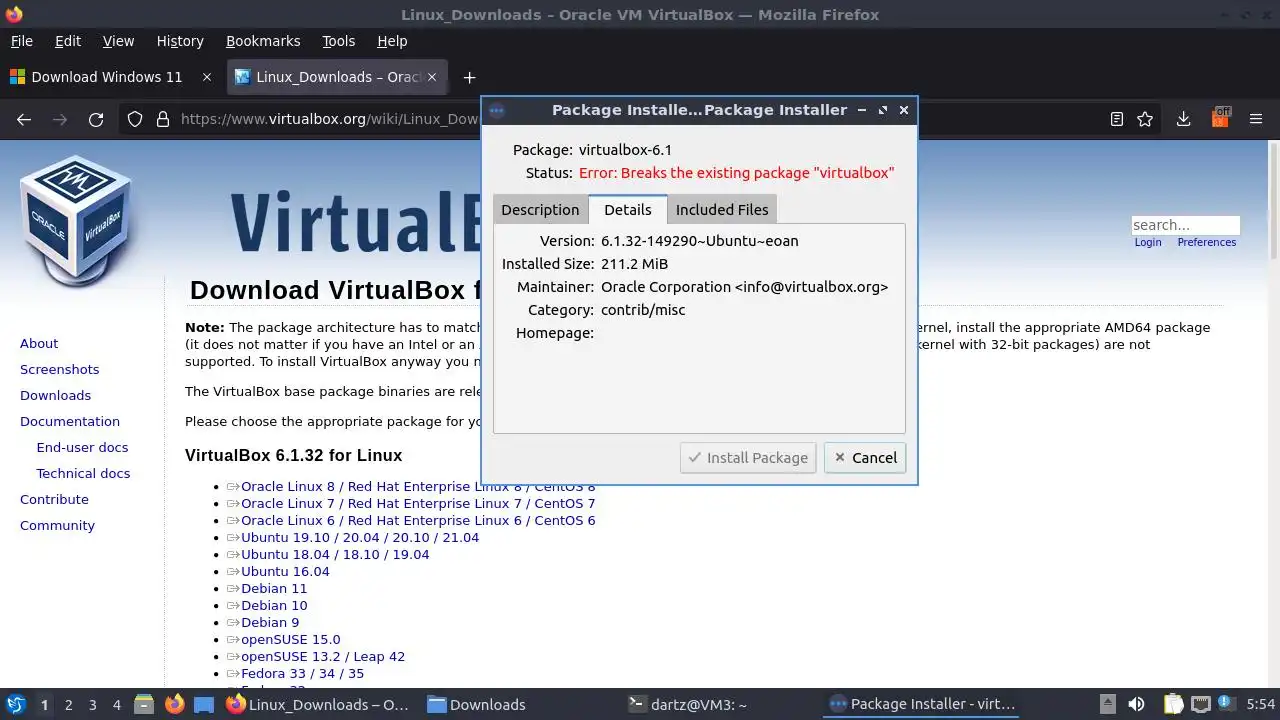Reload the VirtualBox page
The image size is (1280, 720).
pyautogui.click(x=96, y=119)
